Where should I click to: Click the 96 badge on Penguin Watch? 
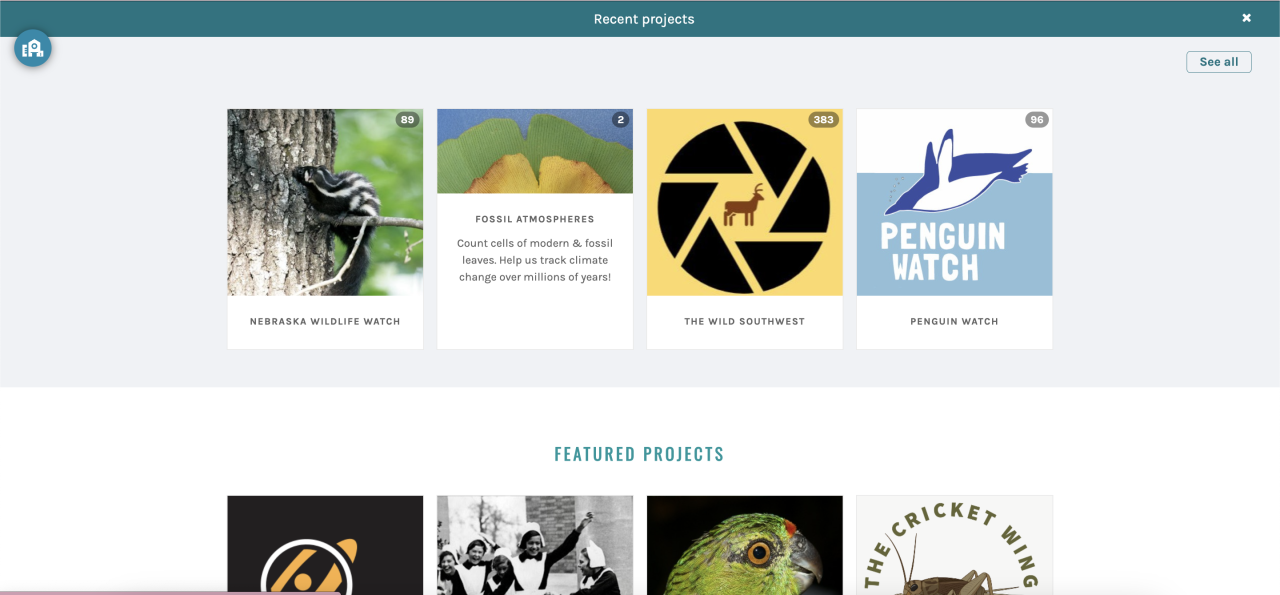1036,120
